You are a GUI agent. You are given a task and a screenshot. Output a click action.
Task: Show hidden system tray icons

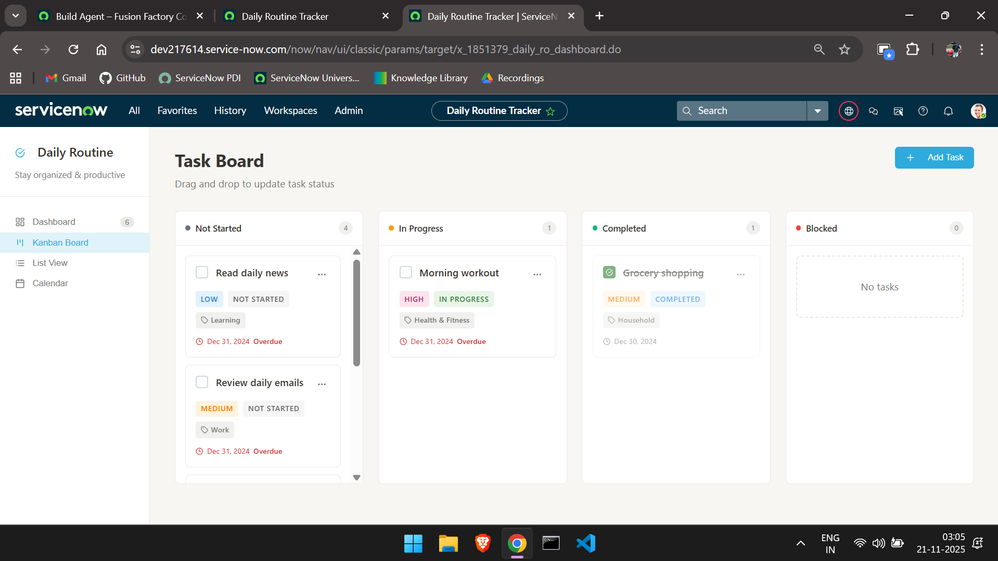801,543
